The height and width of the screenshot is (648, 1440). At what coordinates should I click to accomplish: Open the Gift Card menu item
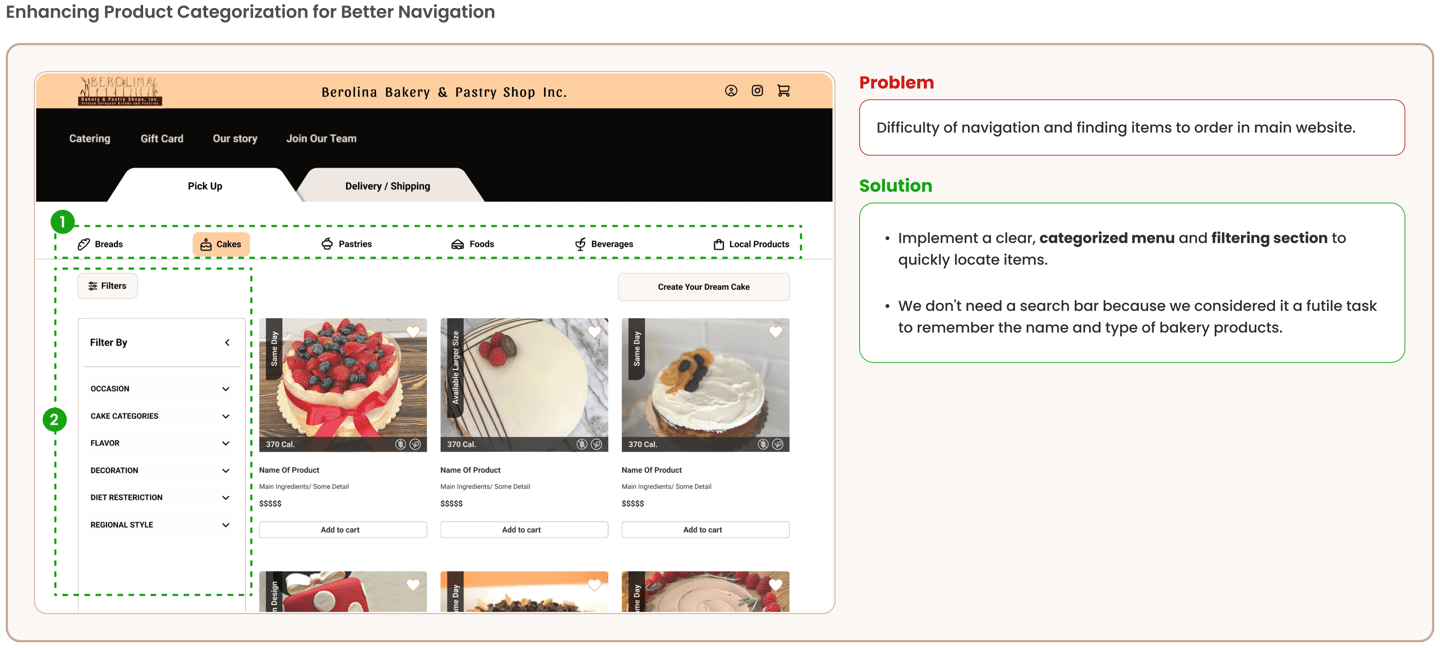click(x=162, y=139)
